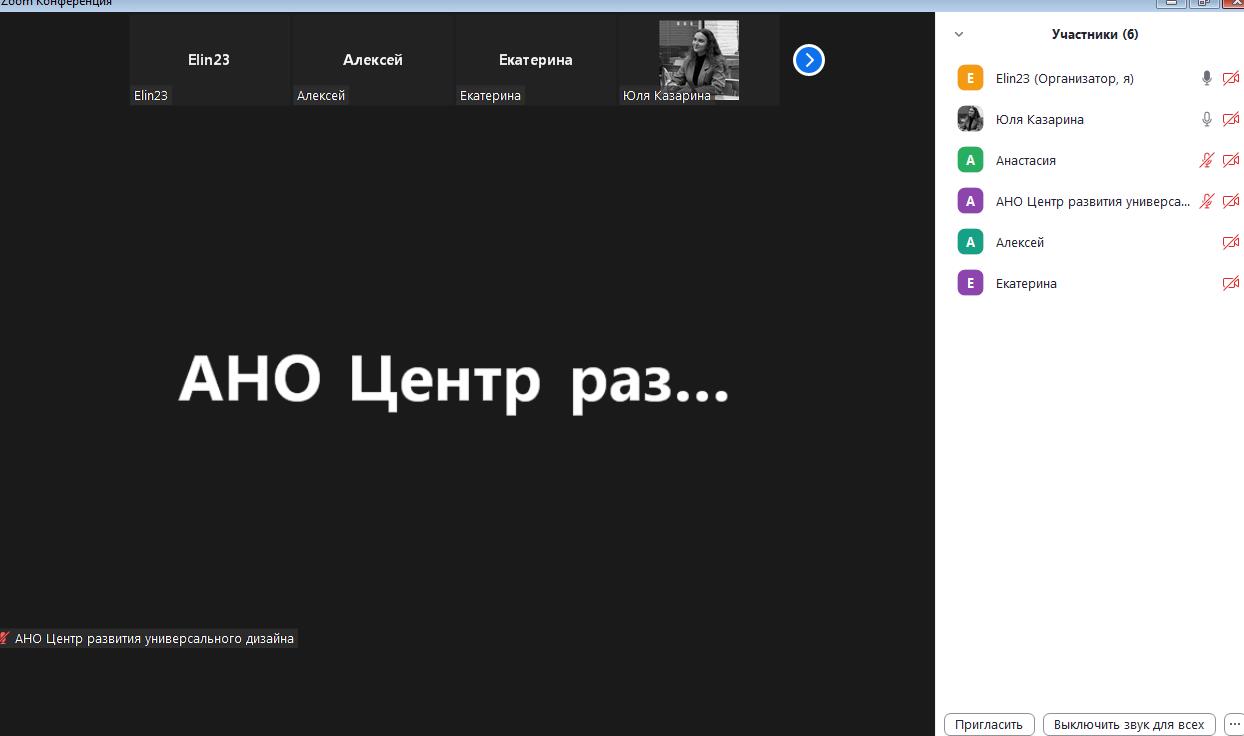
Task: Click Elin23 name label under thumbnail
Action: point(151,95)
